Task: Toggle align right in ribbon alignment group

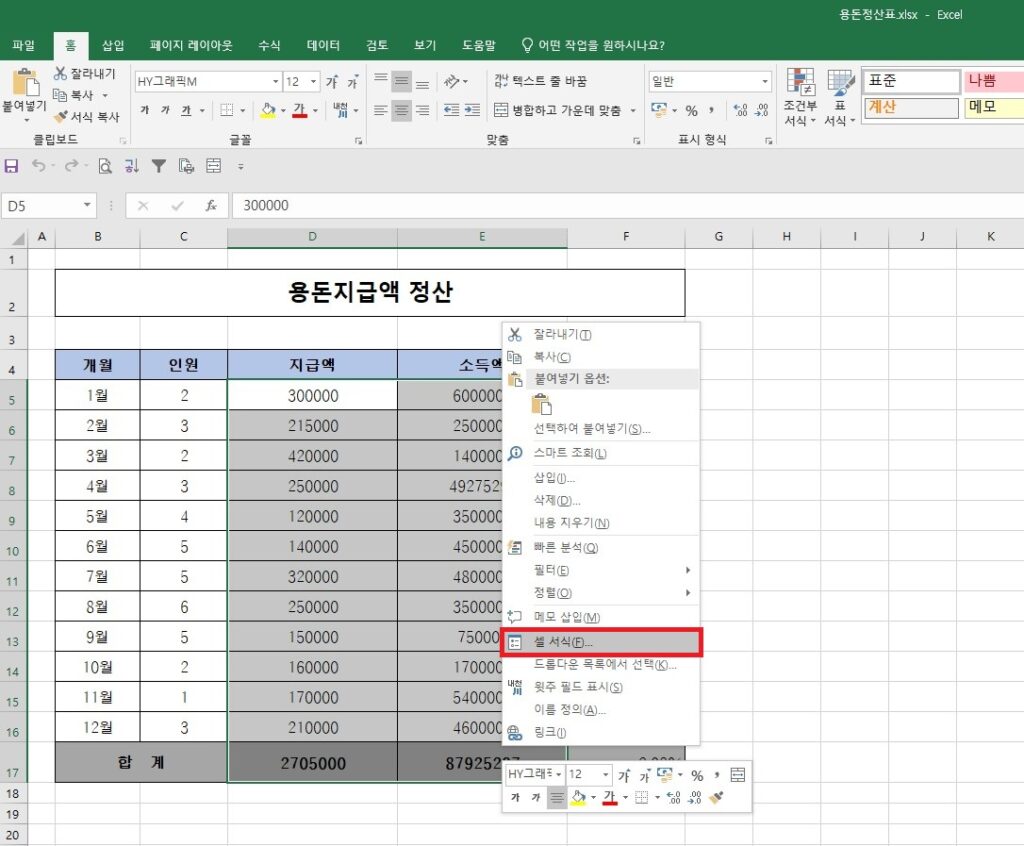Action: pyautogui.click(x=423, y=110)
